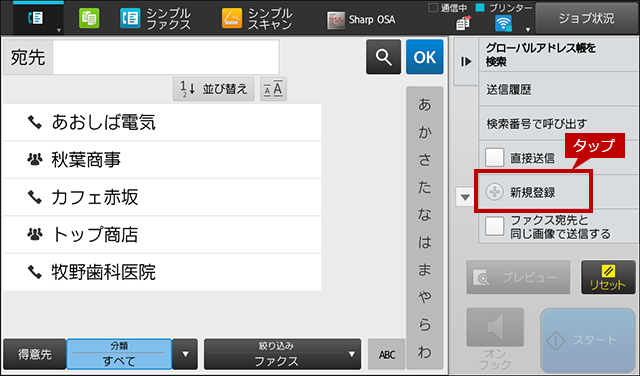The width and height of the screenshot is (640, 376).
Task: Open the Preview (プレビュー) button
Action: (518, 278)
